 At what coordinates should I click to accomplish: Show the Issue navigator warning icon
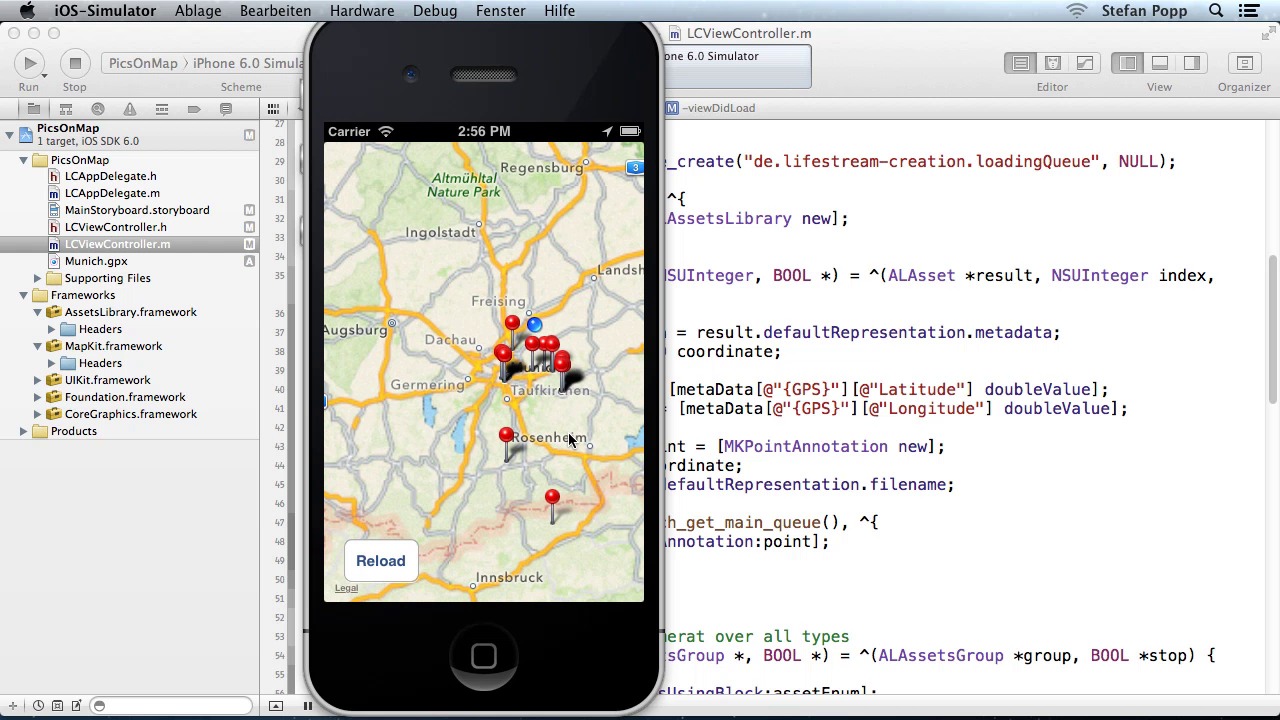[129, 108]
